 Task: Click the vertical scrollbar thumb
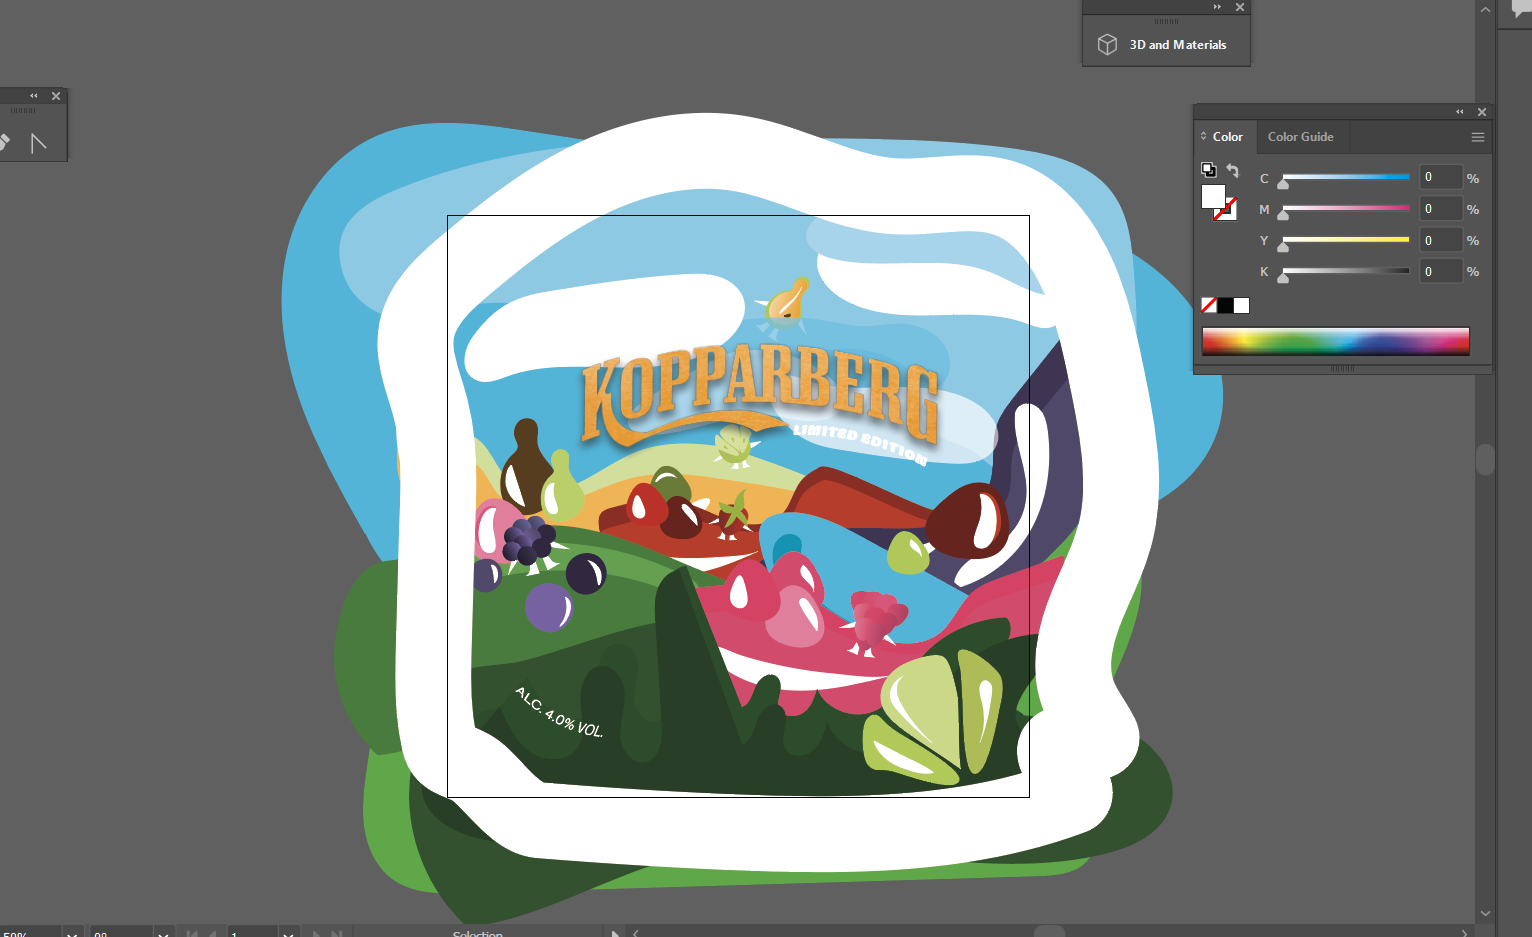(1485, 459)
